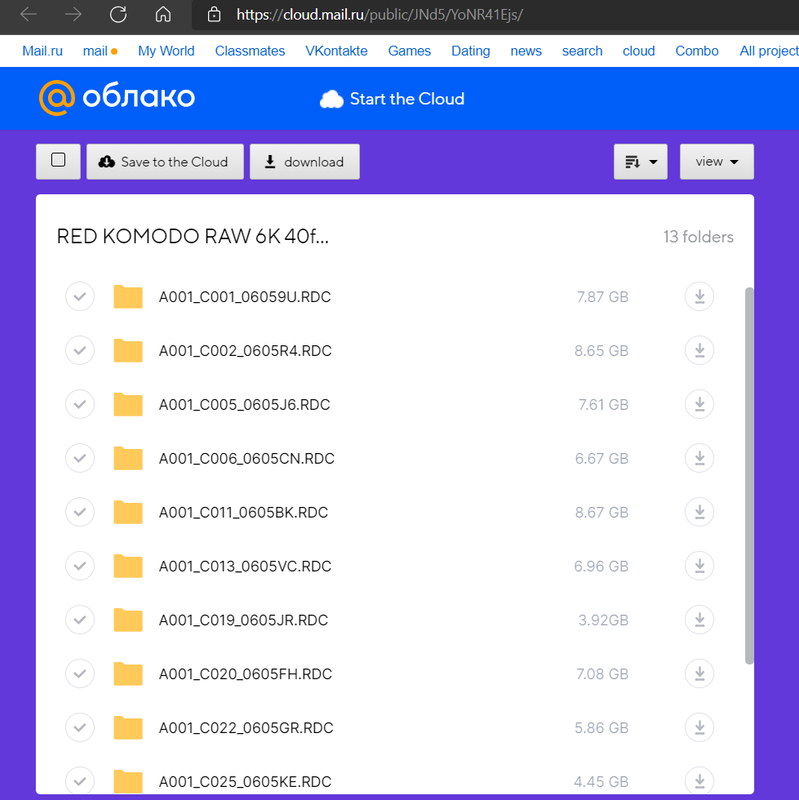Screen dimensions: 799x800
Task: Select A001_C022_0605GR.RDC with its round checkmark
Action: [80, 727]
